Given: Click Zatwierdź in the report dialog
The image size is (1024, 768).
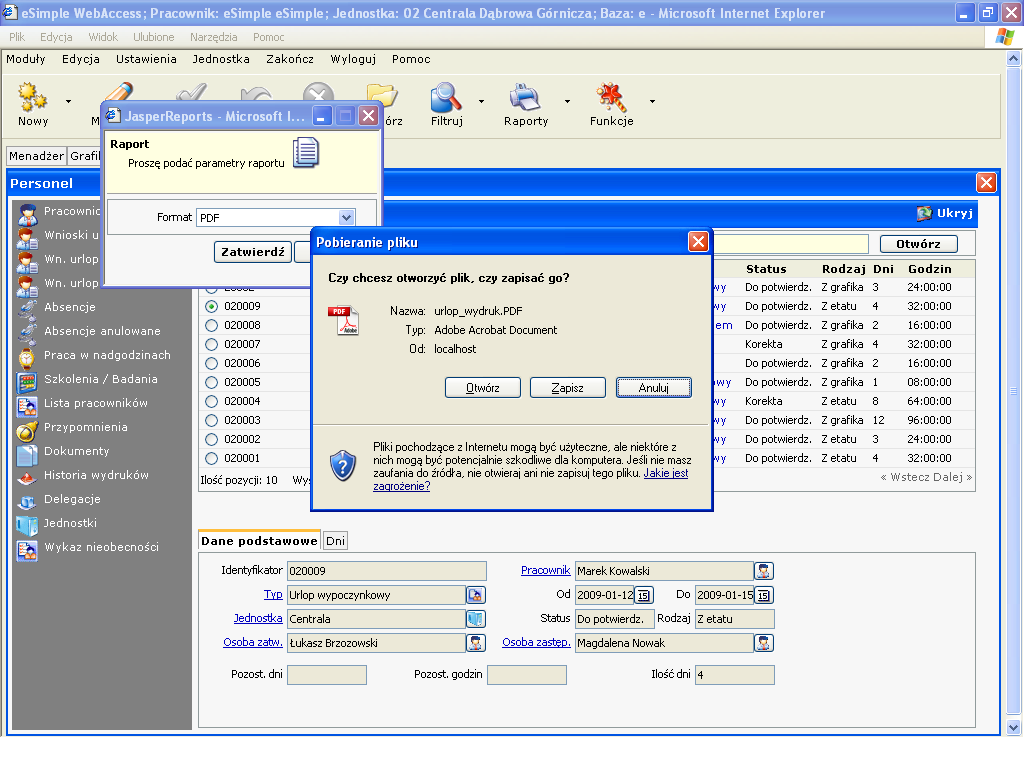Looking at the screenshot, I should point(253,252).
